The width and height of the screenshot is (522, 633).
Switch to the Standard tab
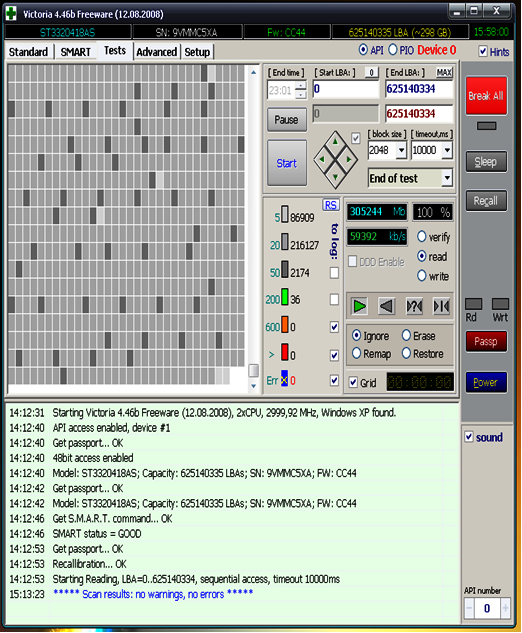coord(28,52)
